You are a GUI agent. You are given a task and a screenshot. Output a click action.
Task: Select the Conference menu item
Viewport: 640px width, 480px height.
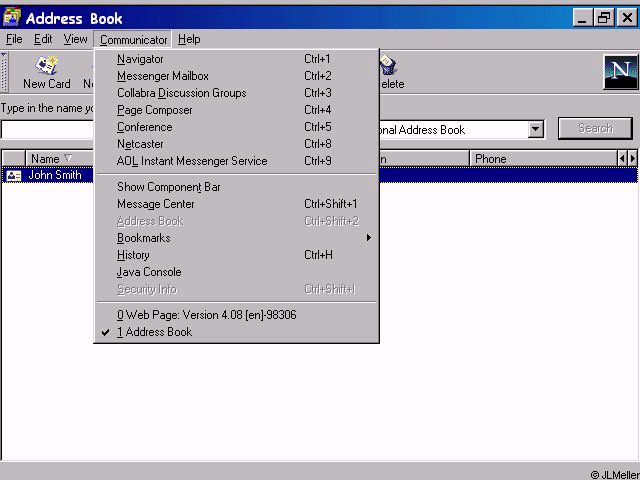[236, 127]
